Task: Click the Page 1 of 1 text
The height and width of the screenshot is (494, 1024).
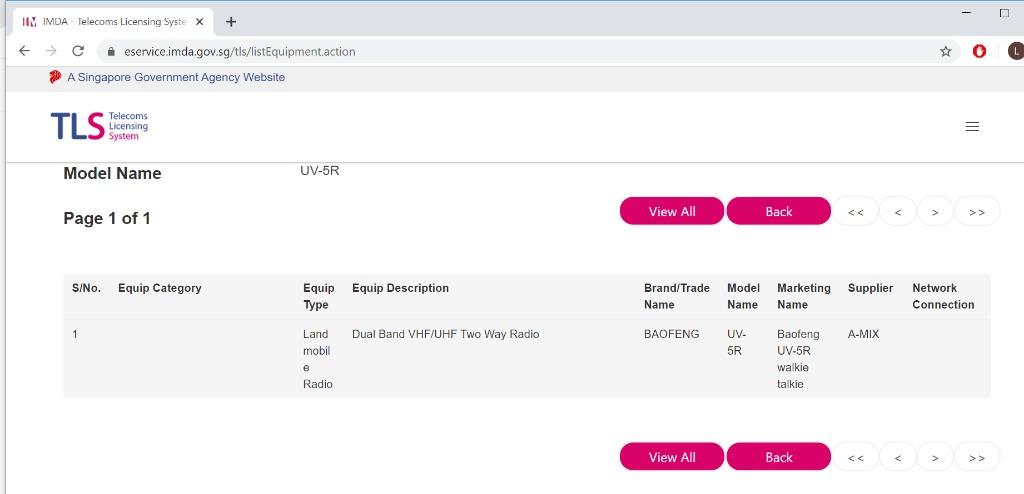Action: click(x=107, y=219)
